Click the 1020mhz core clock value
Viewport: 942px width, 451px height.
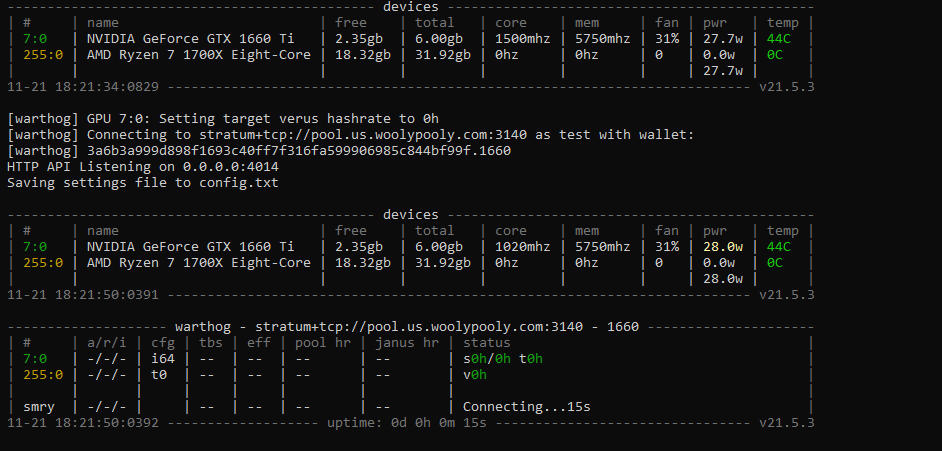tap(520, 247)
